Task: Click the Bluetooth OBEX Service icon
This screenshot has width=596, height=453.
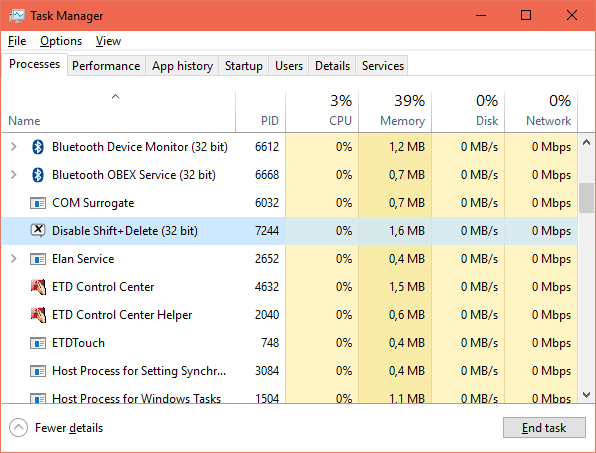Action: pos(38,175)
